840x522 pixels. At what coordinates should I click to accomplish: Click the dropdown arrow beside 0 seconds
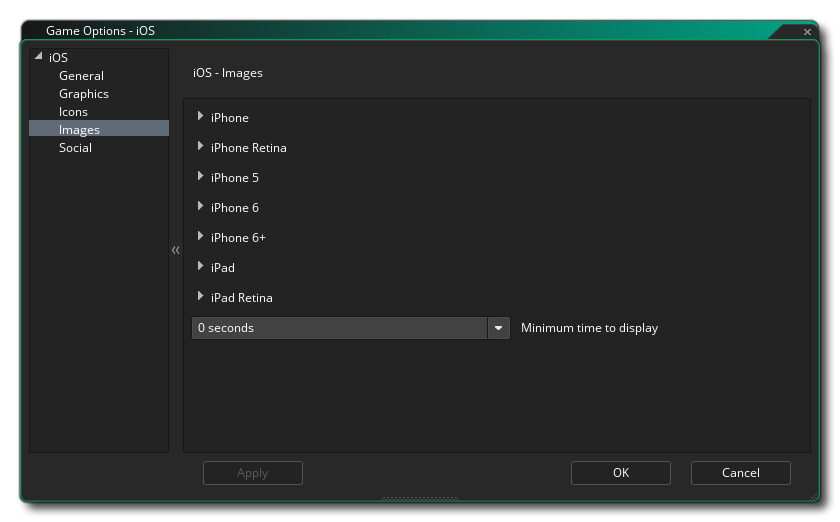(x=499, y=328)
